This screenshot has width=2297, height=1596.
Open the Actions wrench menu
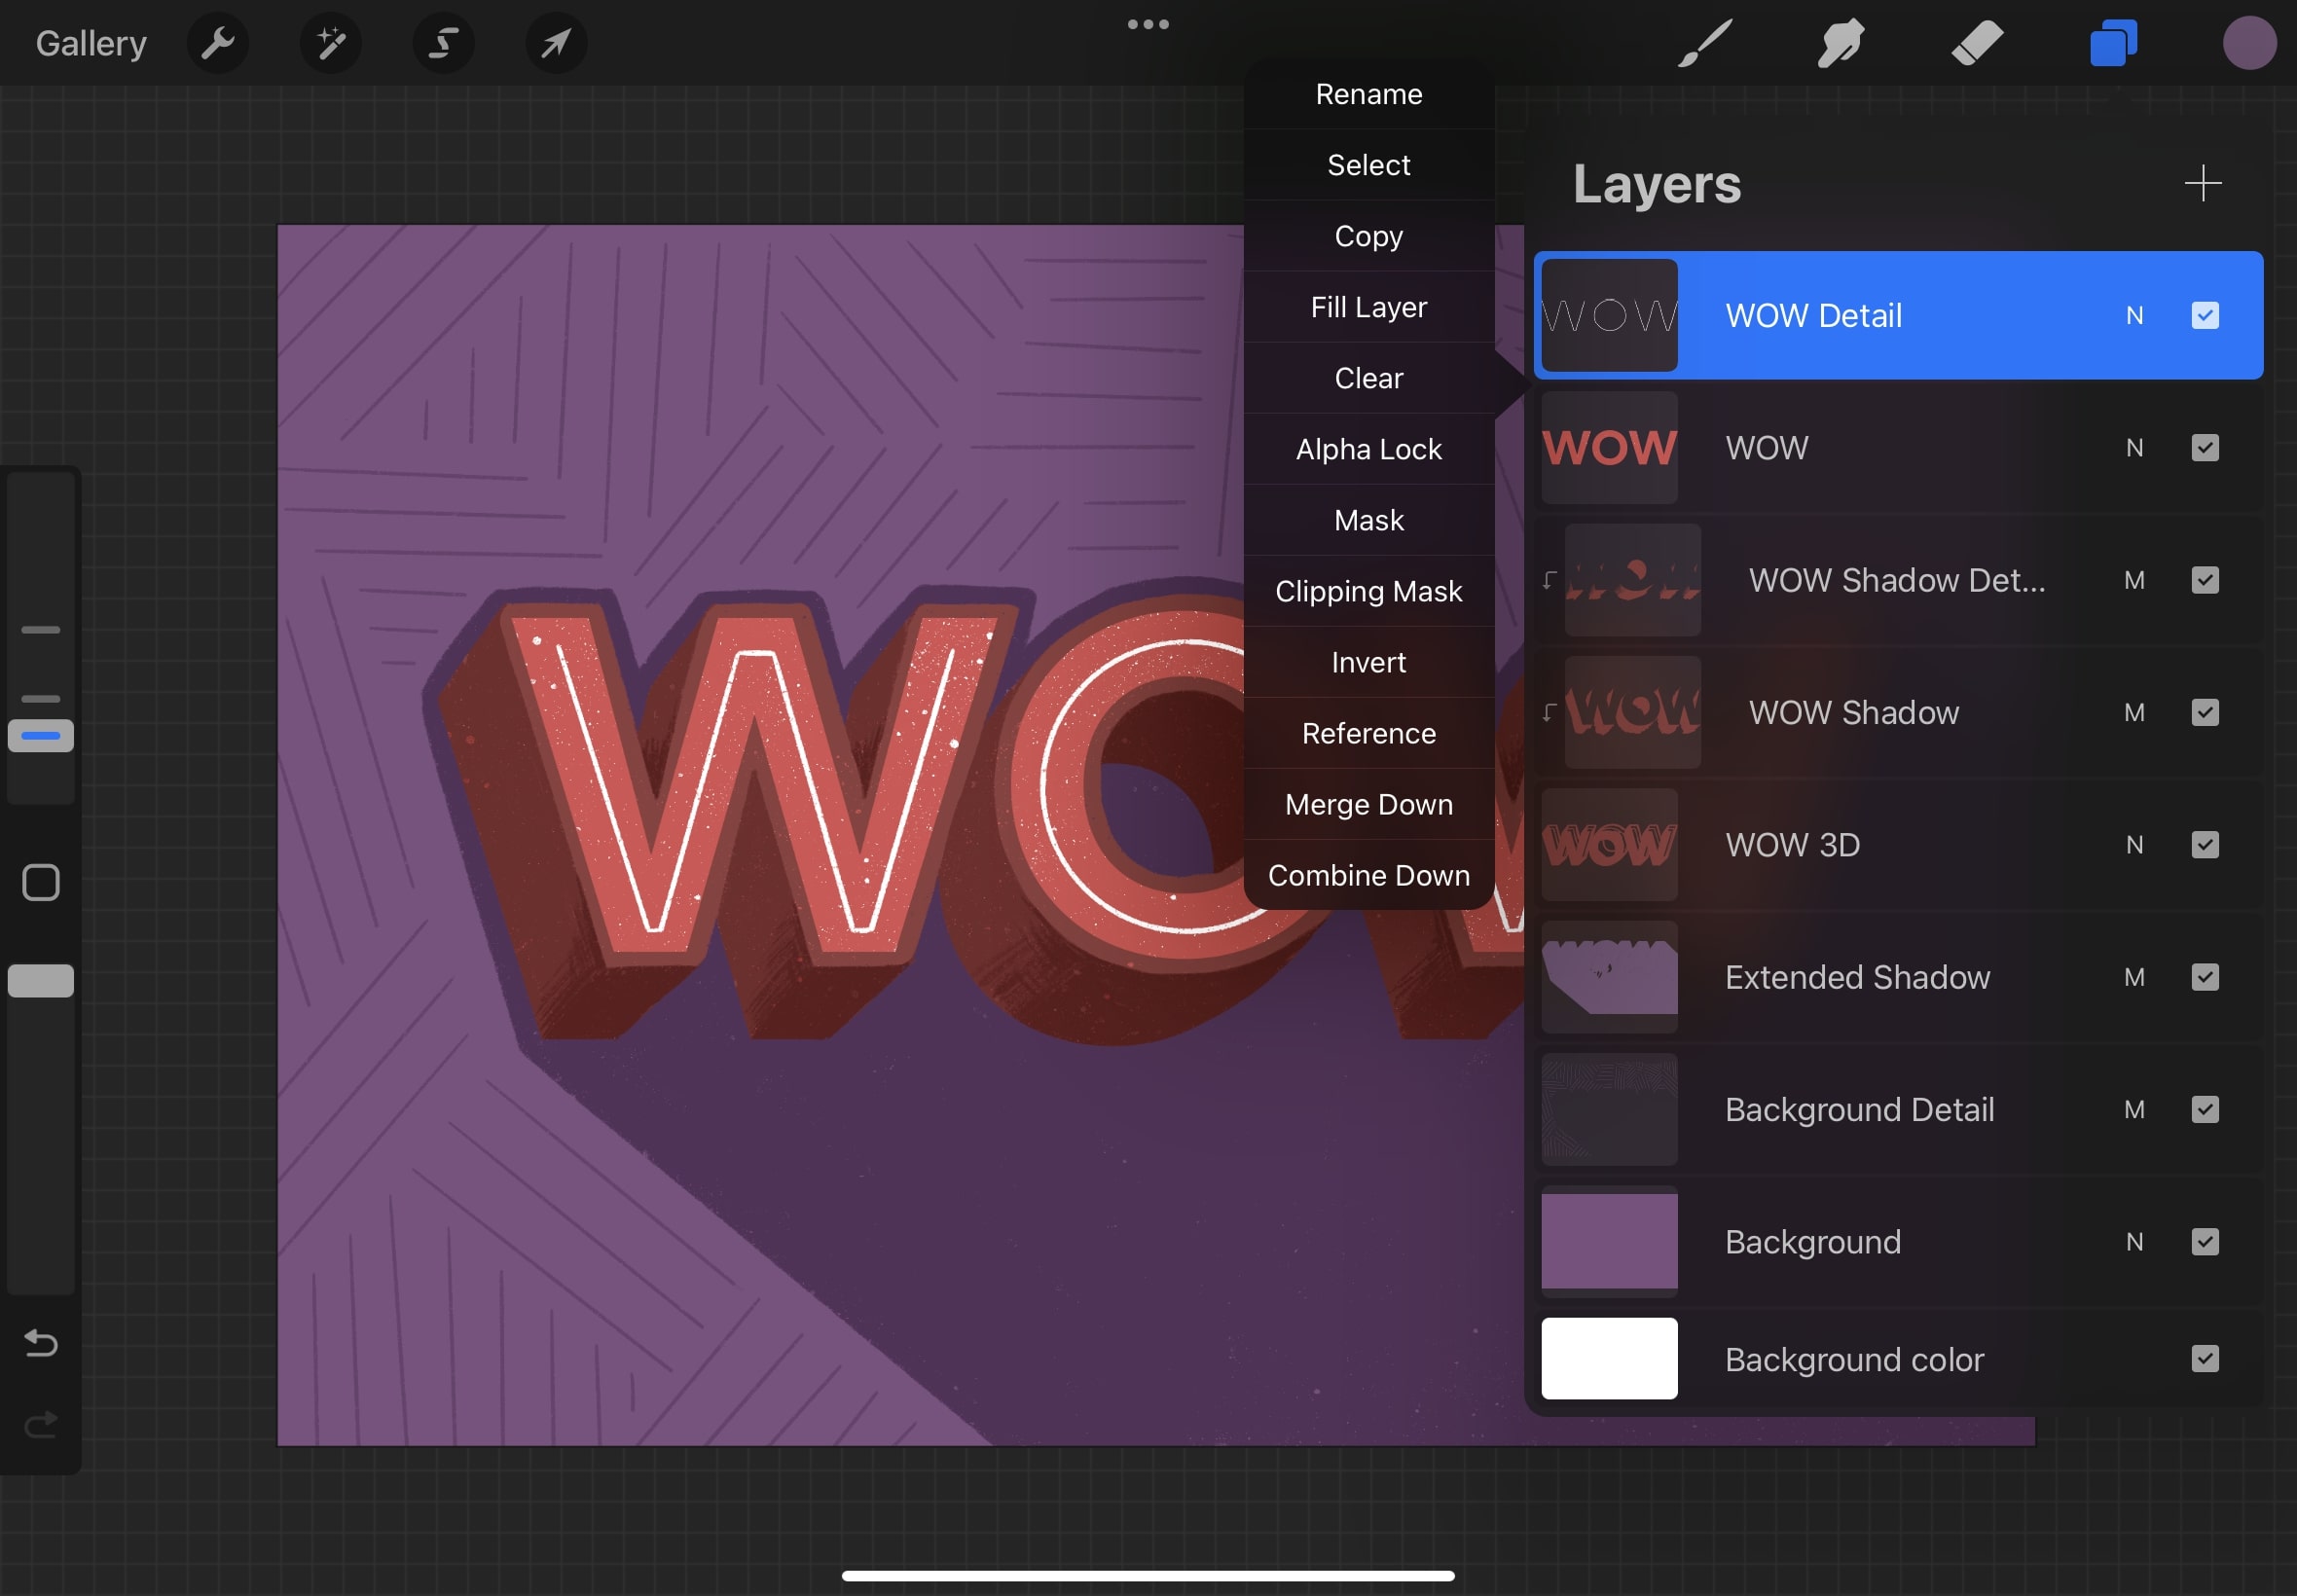pos(218,42)
